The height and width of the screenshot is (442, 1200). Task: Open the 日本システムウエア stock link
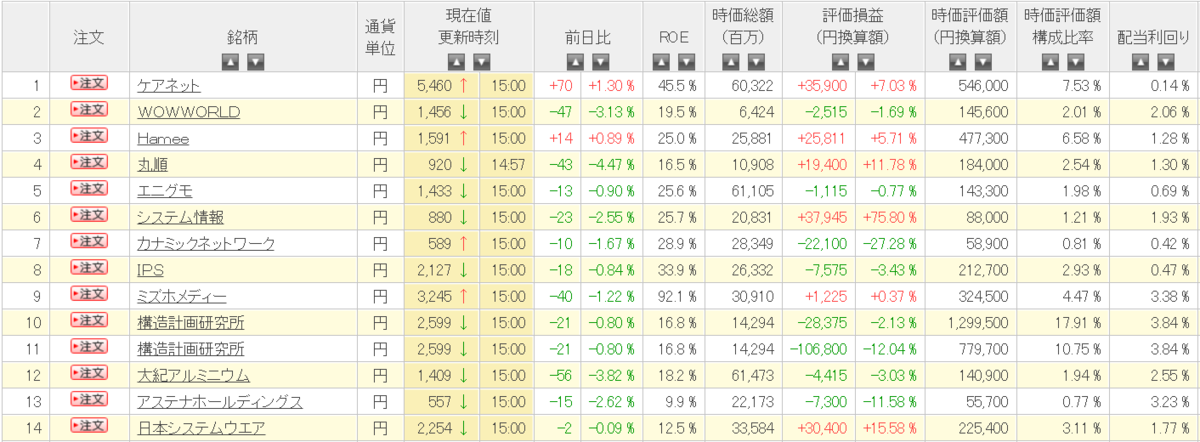tap(200, 428)
